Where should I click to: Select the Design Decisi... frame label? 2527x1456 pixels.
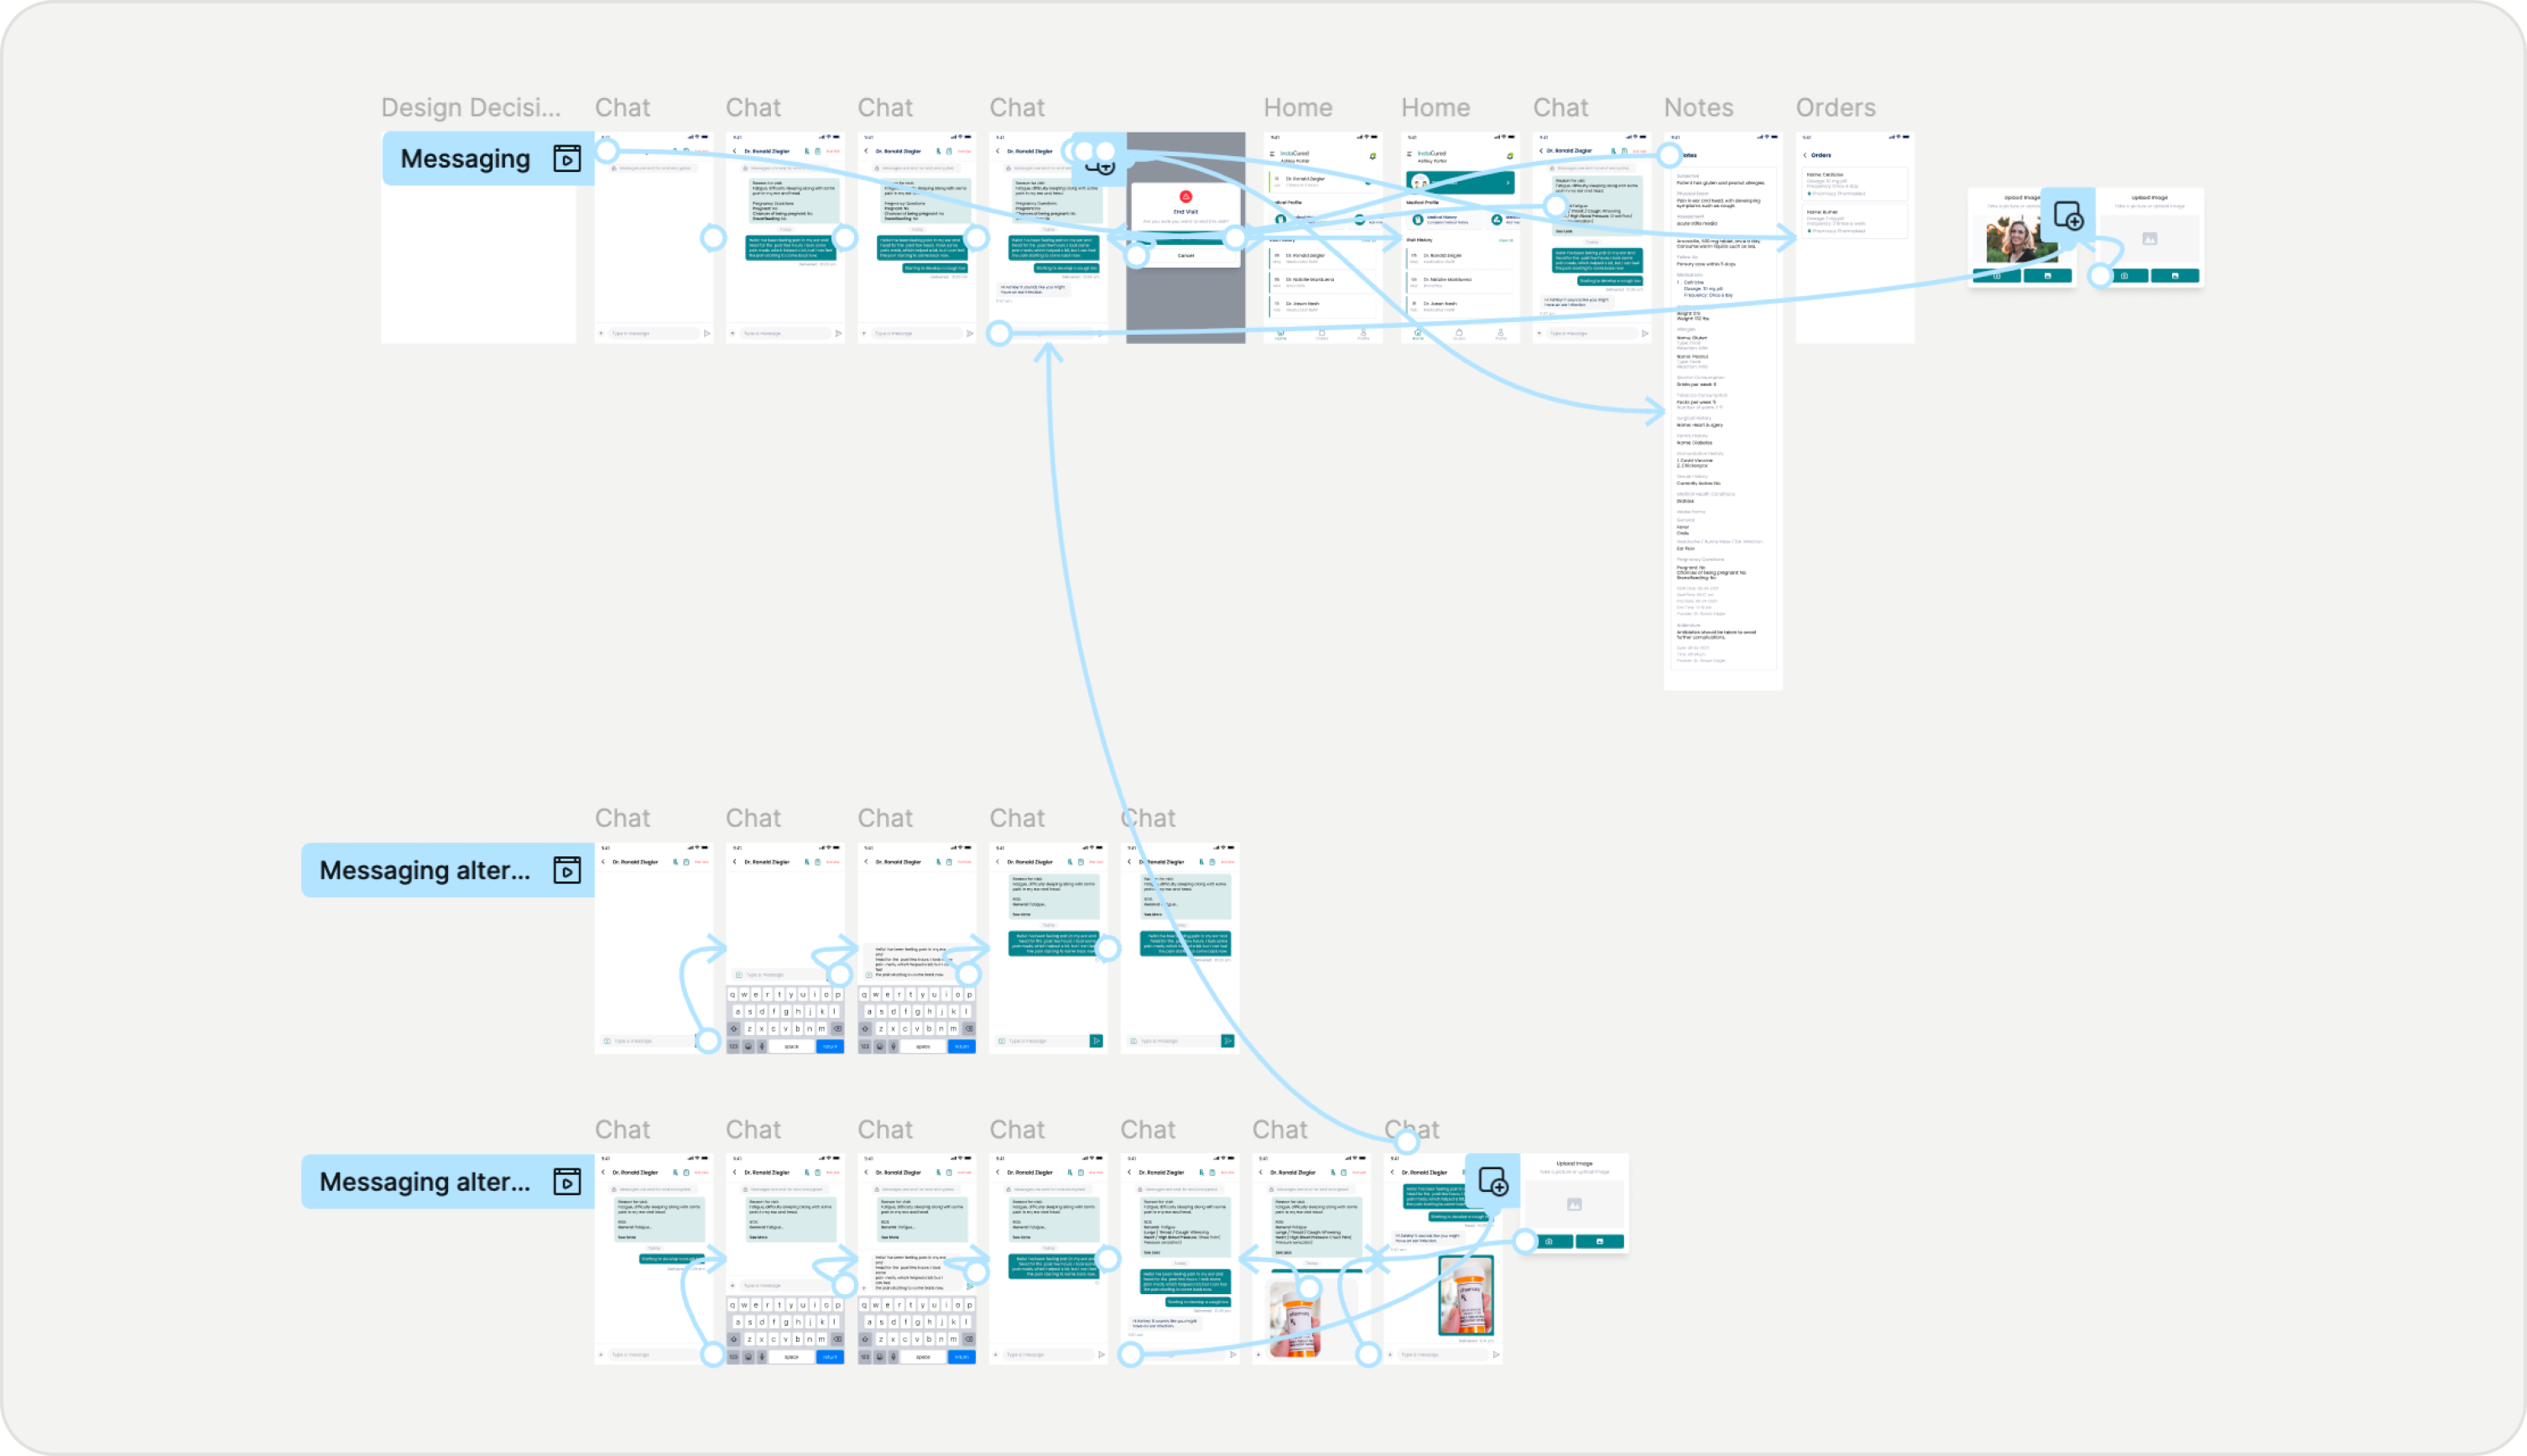[471, 107]
